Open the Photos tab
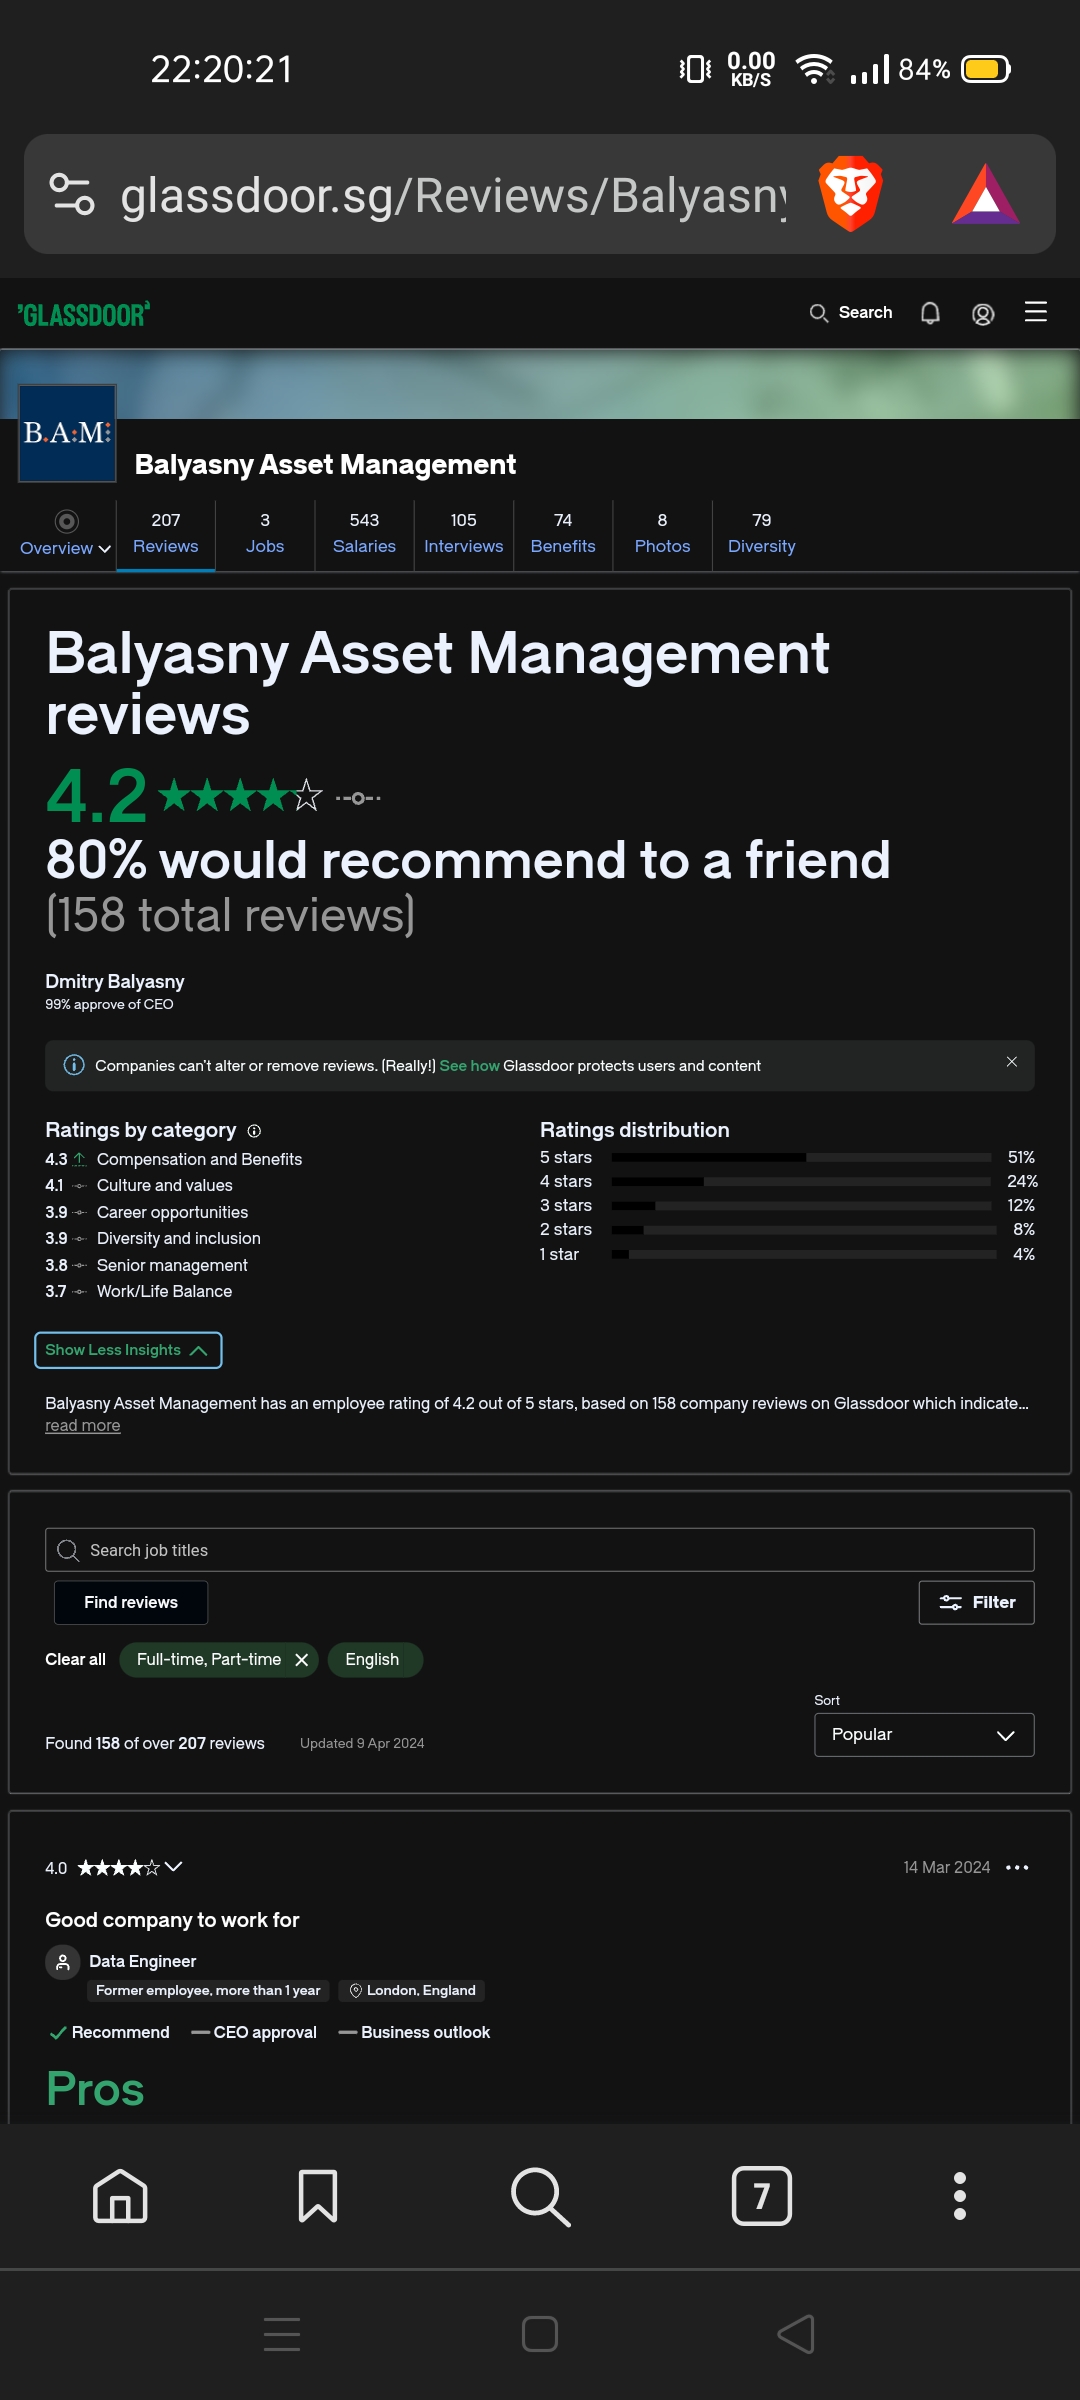The height and width of the screenshot is (2400, 1080). click(x=662, y=534)
